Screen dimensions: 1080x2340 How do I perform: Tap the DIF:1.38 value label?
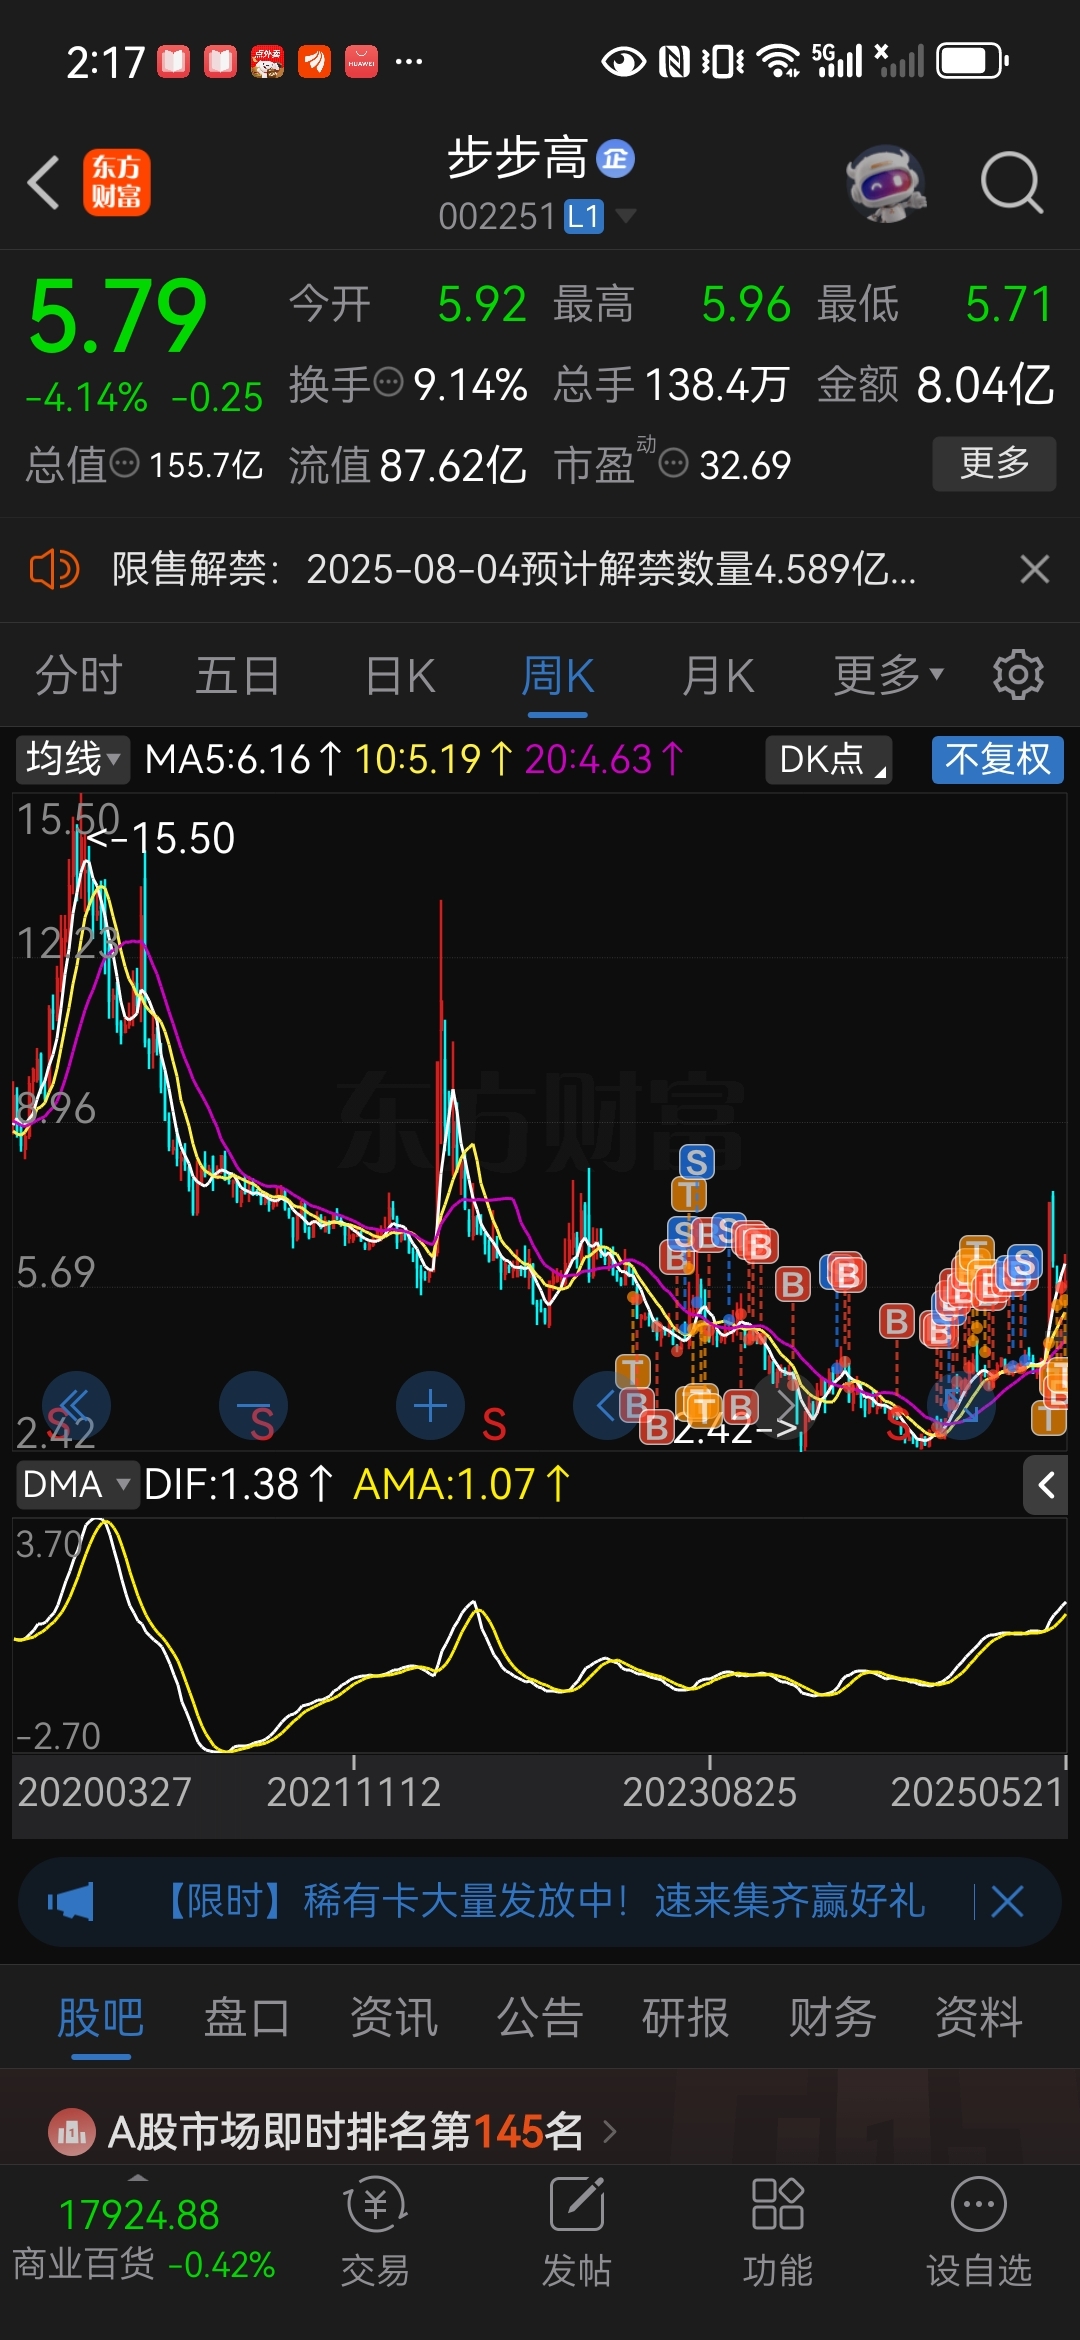238,1484
